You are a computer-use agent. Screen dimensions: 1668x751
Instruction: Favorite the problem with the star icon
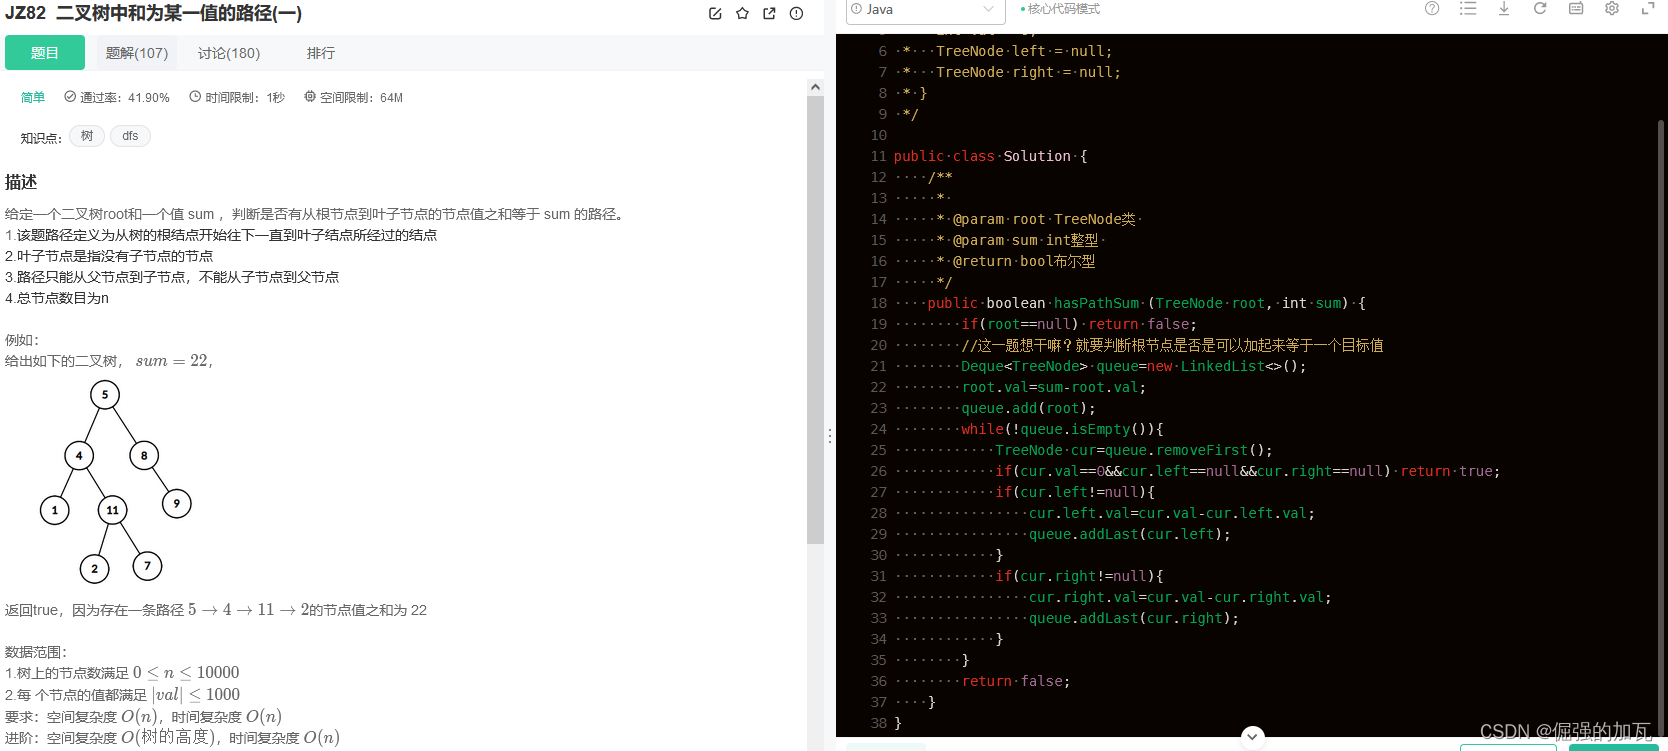(x=742, y=13)
